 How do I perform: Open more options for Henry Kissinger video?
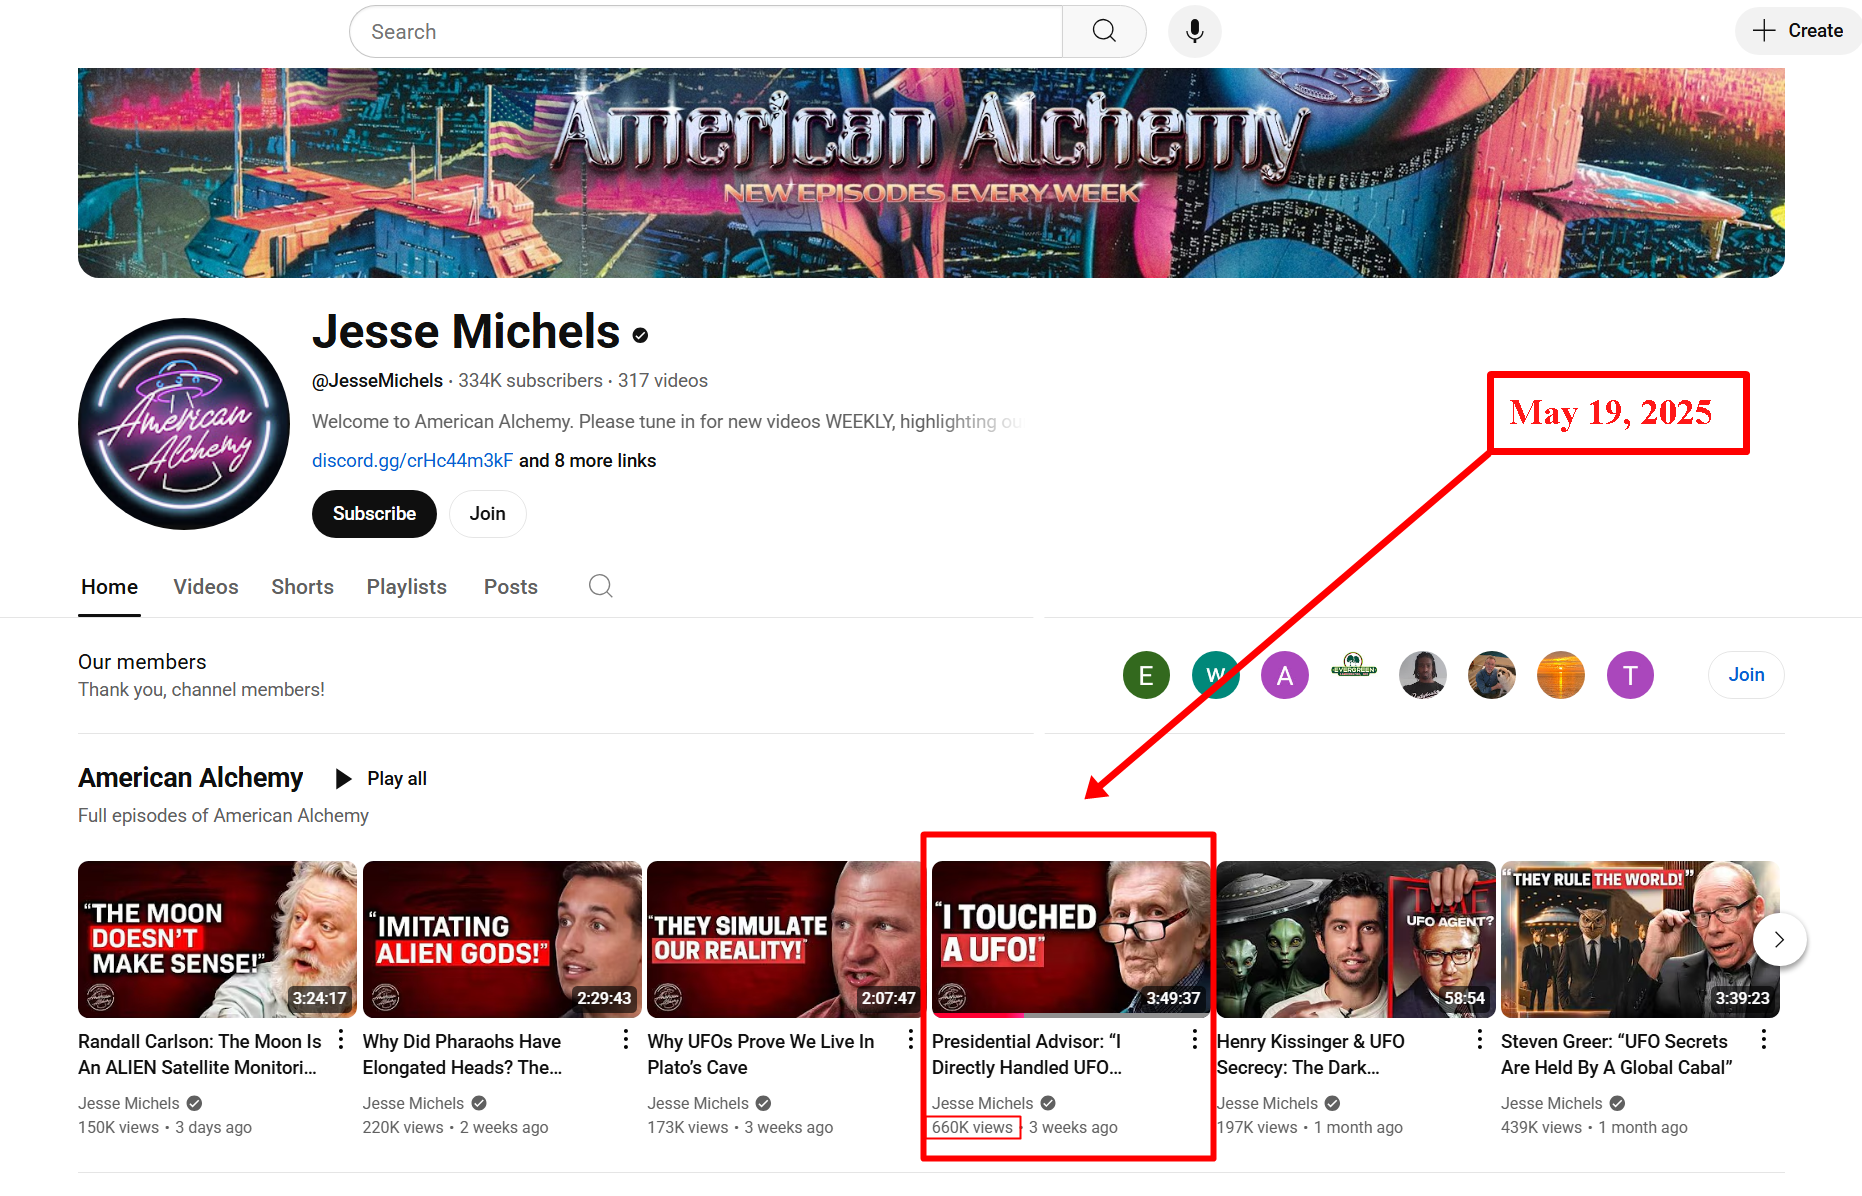tap(1480, 1040)
